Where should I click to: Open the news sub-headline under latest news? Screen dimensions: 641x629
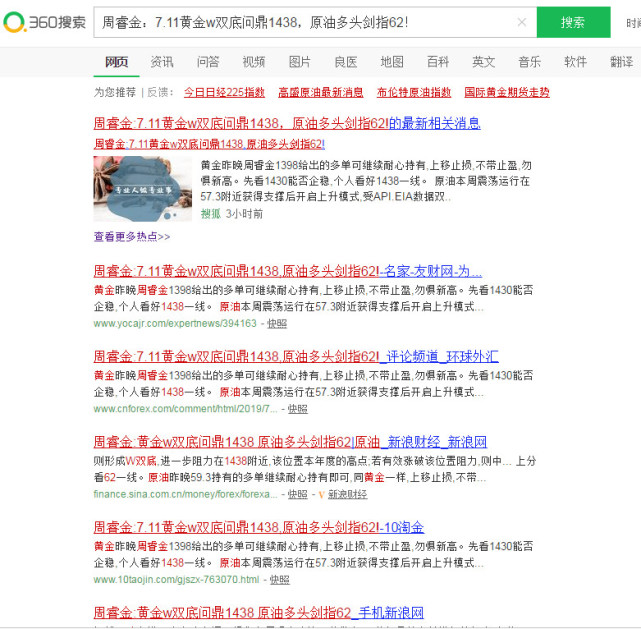coord(209,144)
